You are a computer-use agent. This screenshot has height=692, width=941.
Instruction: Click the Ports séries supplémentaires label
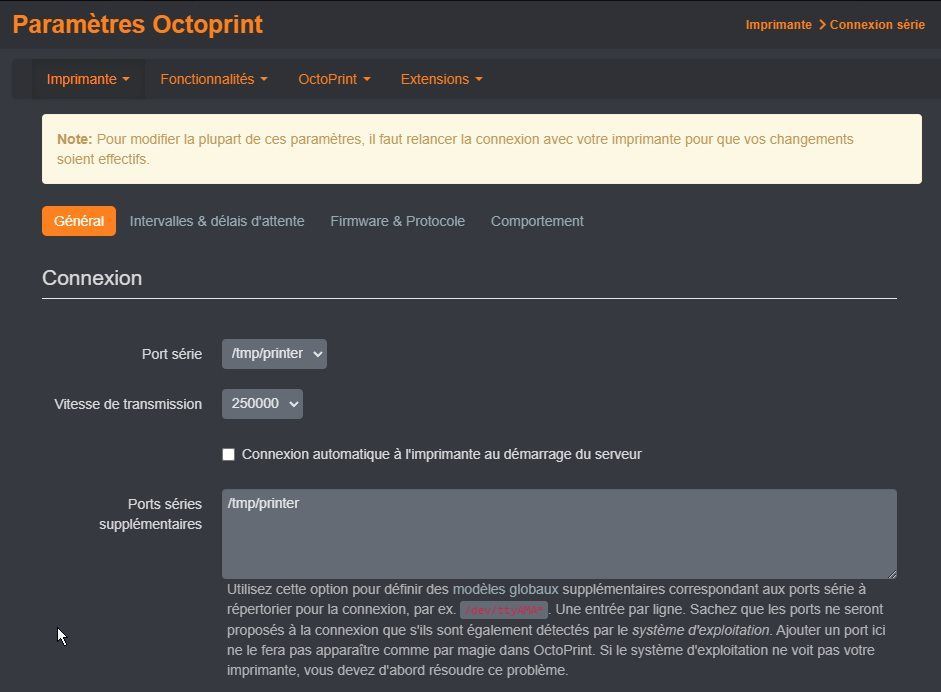[x=151, y=514]
